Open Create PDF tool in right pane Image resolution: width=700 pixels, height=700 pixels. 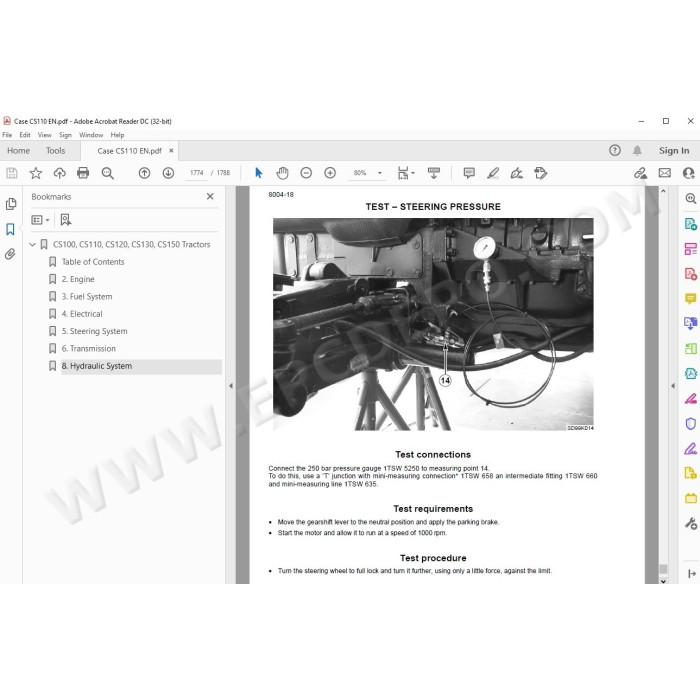pyautogui.click(x=691, y=274)
